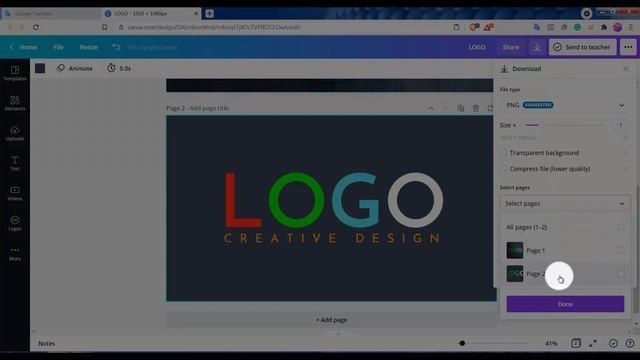The width and height of the screenshot is (640, 360).
Task: Click the checkmark icon in bottom bar
Action: [613, 343]
